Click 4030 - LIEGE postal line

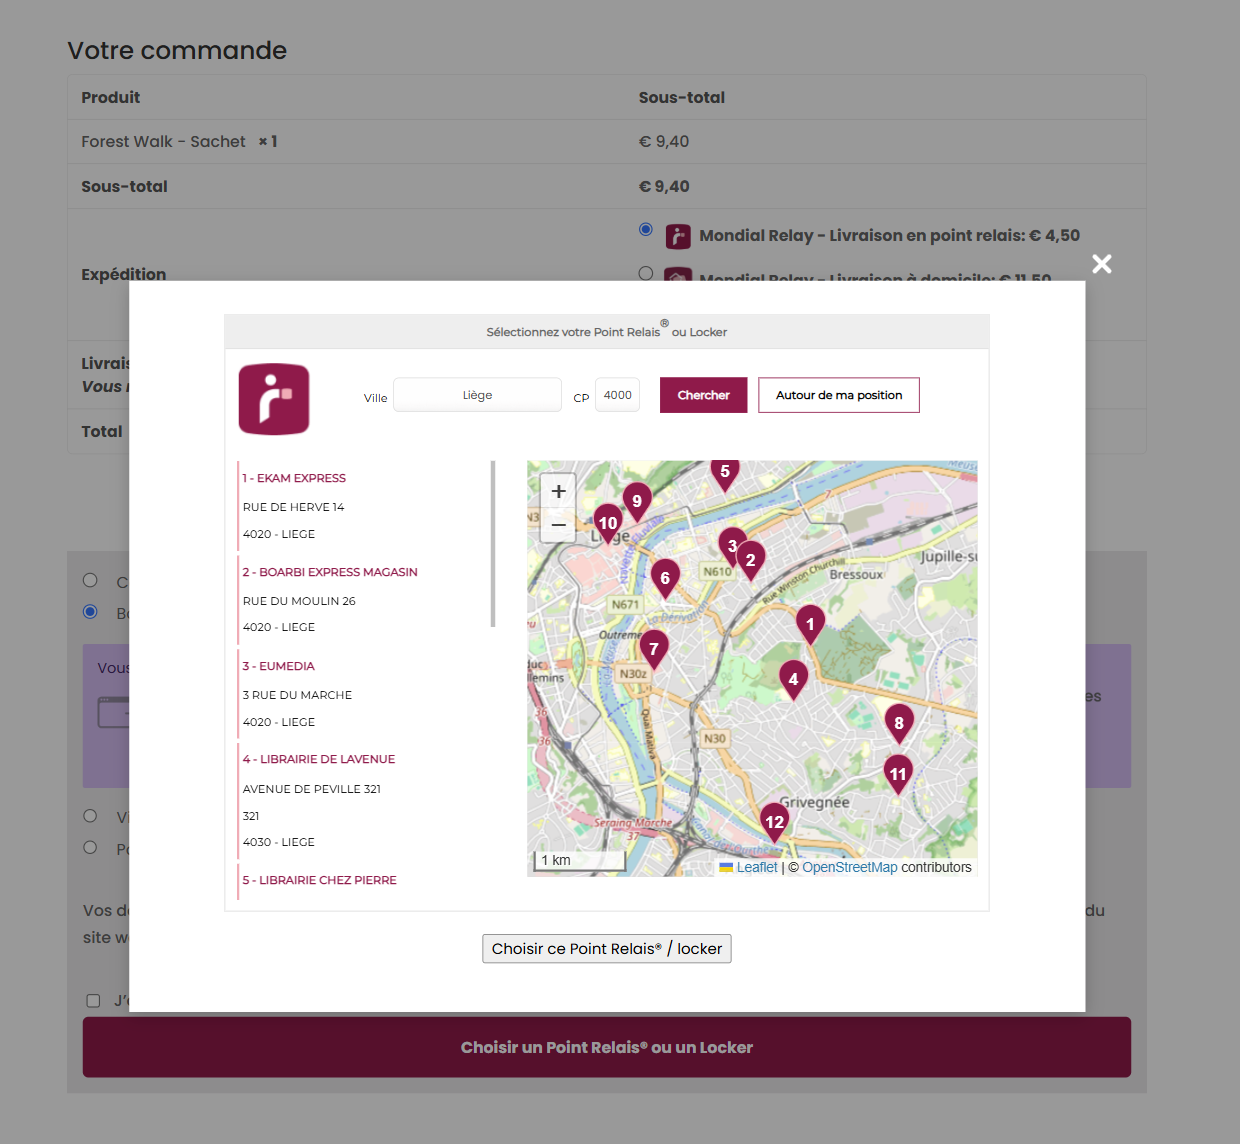click(279, 842)
